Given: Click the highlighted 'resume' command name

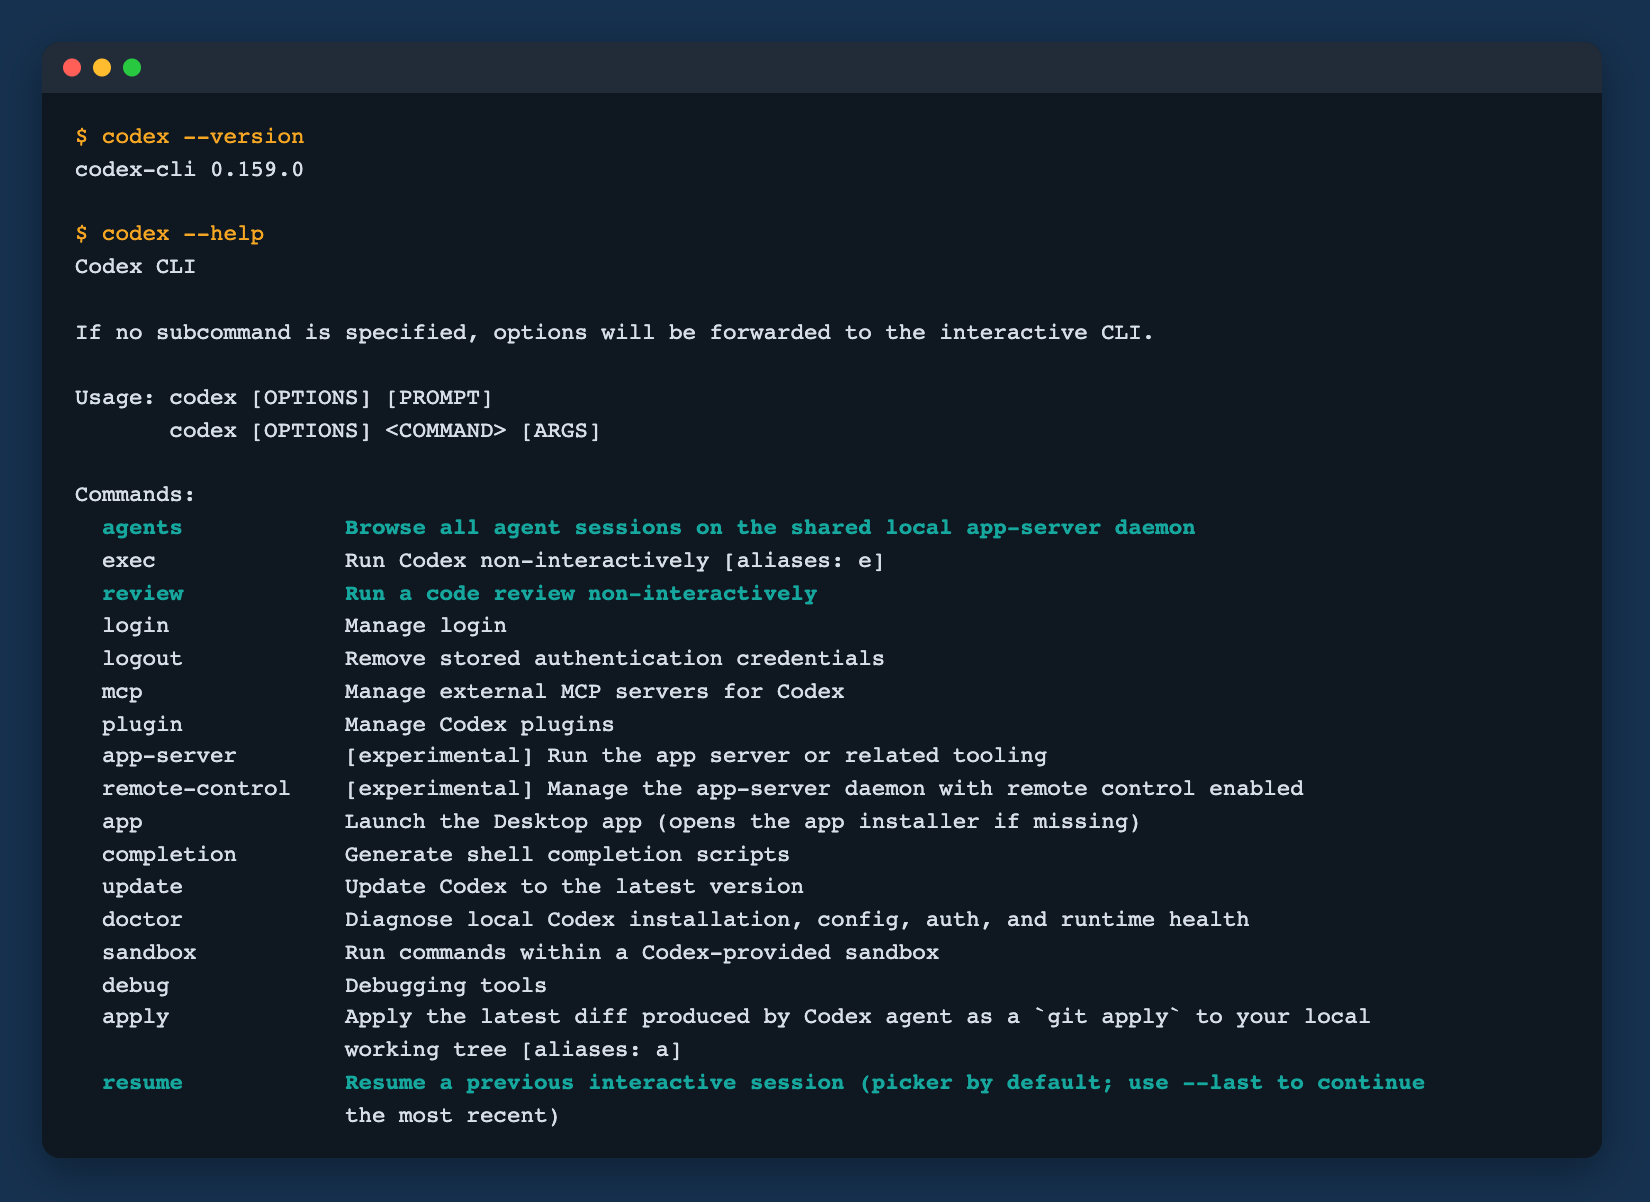Looking at the screenshot, I should [142, 1082].
